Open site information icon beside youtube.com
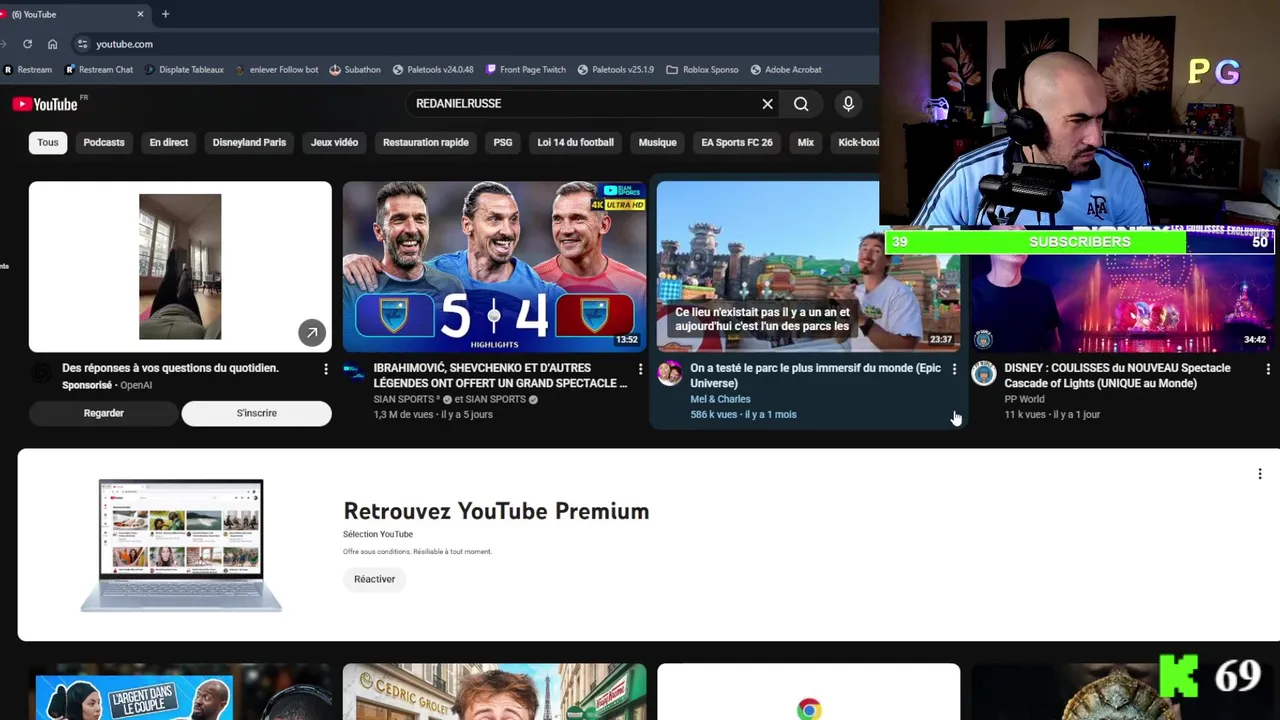 coord(83,44)
